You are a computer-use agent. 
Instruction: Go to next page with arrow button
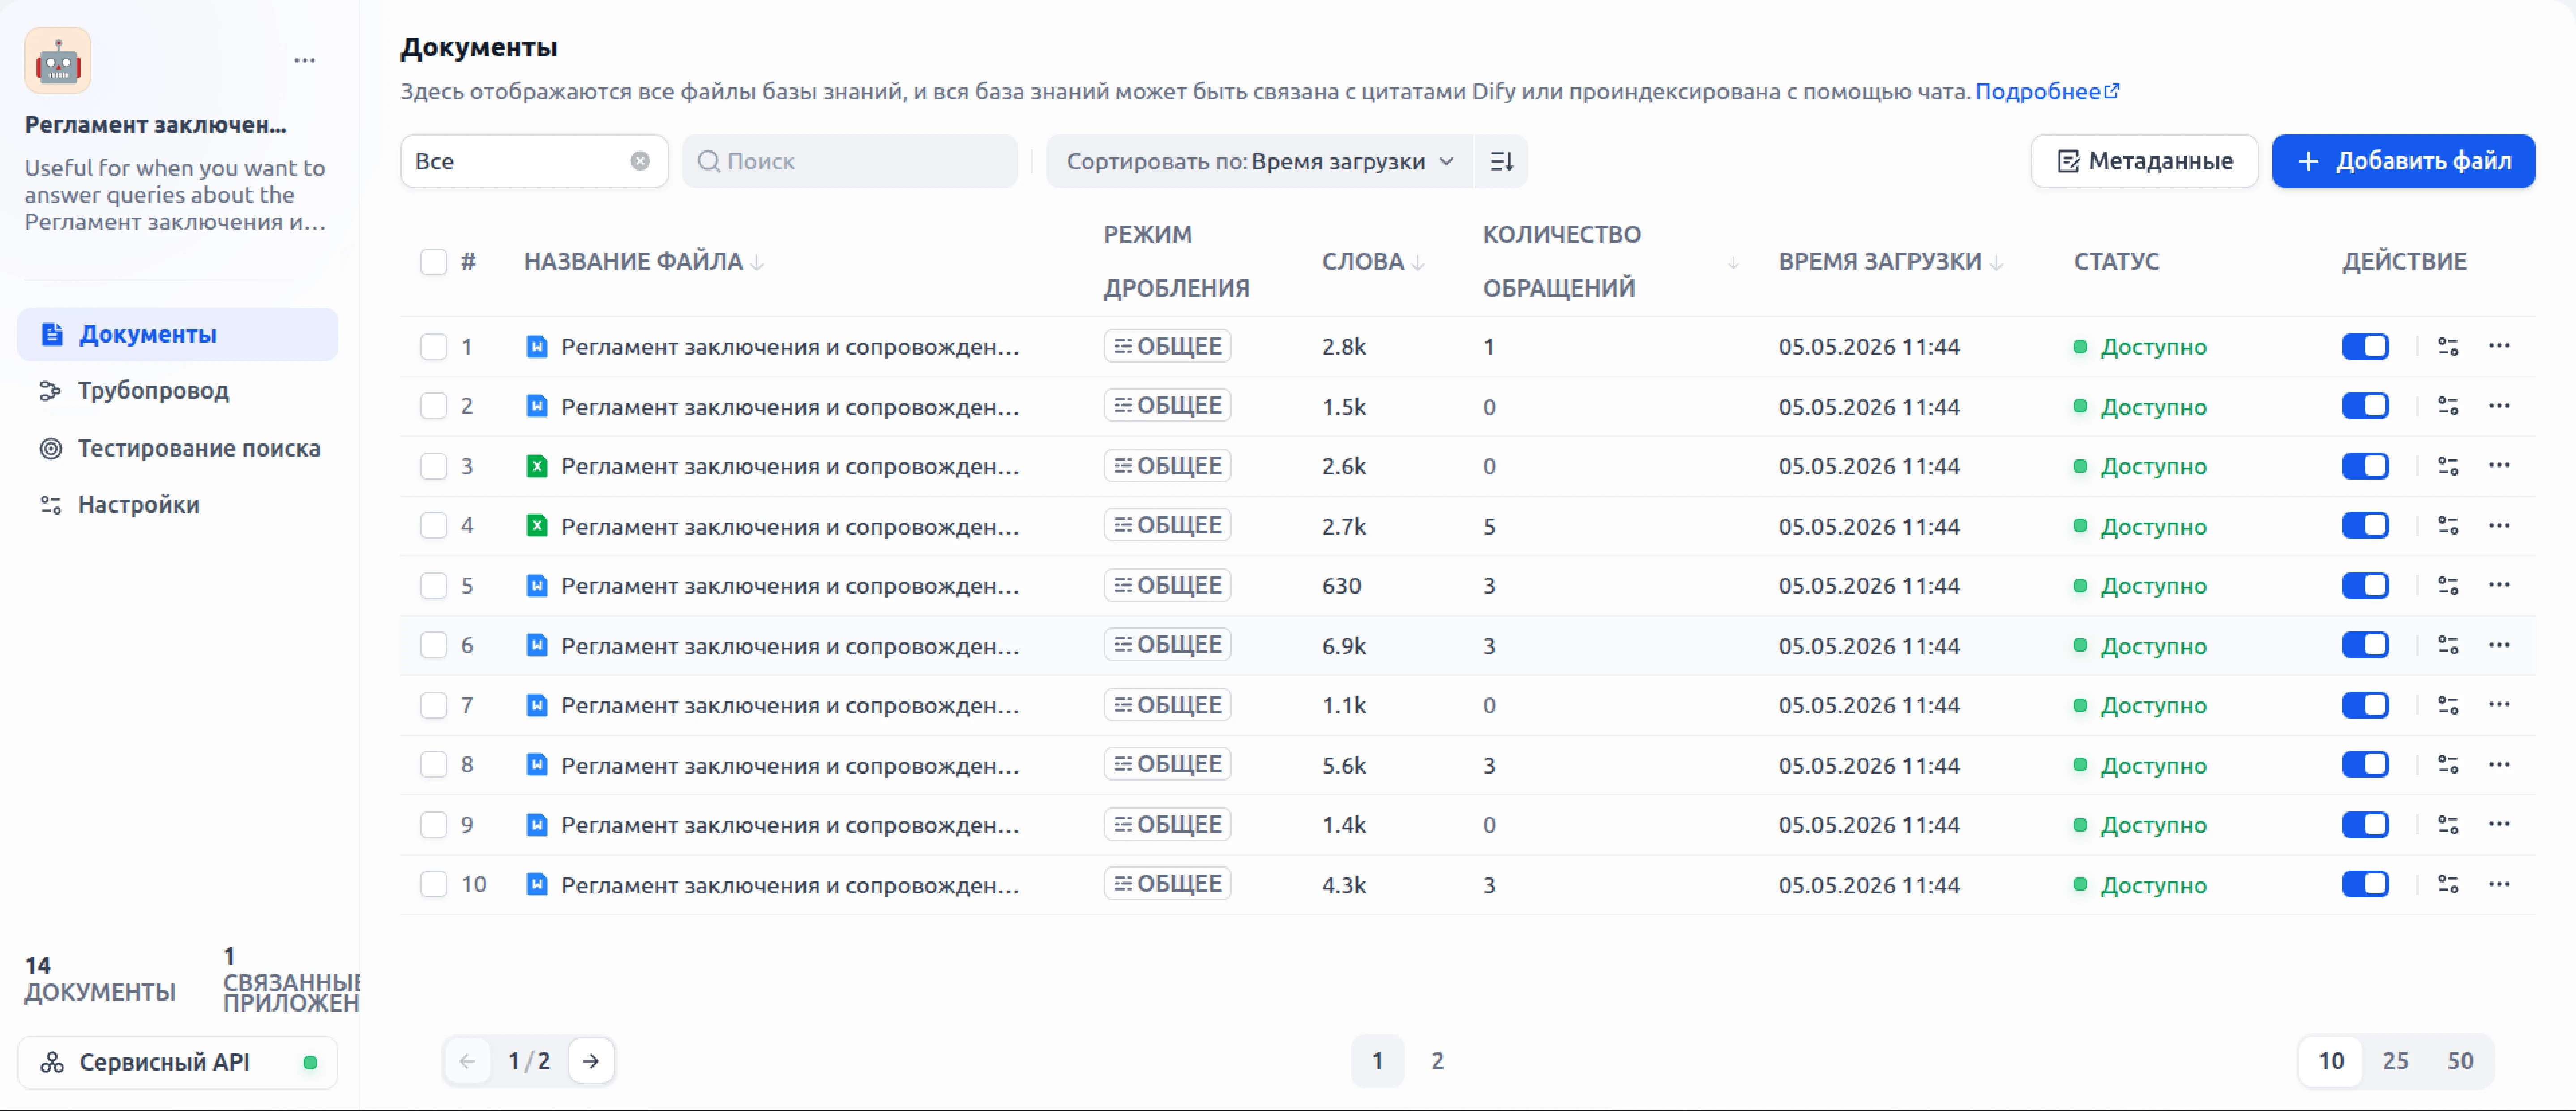pos(591,1060)
